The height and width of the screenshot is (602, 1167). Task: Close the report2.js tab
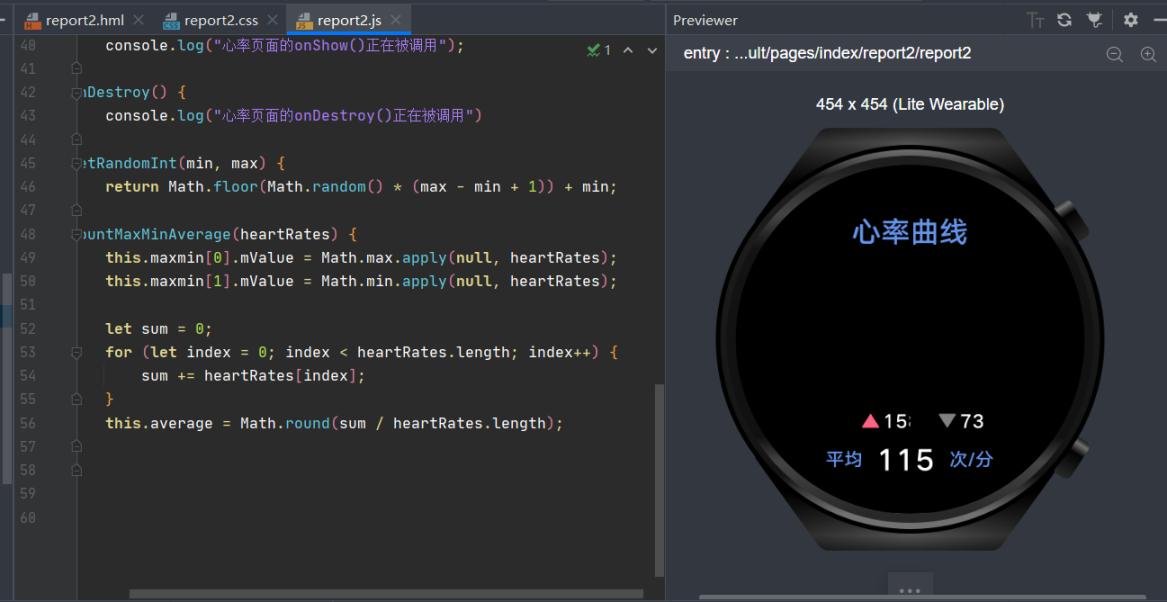(397, 20)
